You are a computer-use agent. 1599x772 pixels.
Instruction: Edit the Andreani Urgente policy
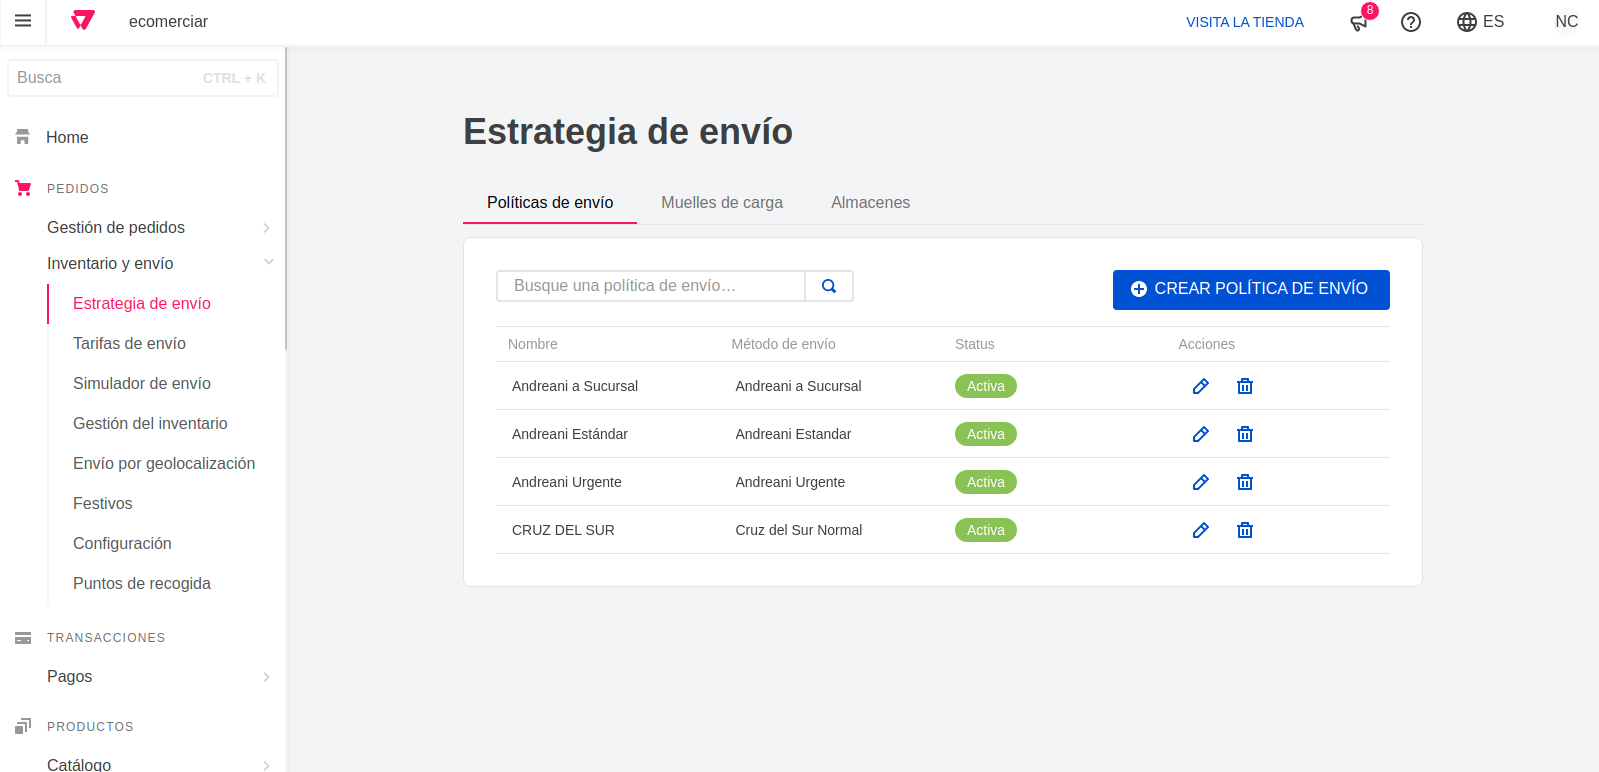pyautogui.click(x=1200, y=482)
